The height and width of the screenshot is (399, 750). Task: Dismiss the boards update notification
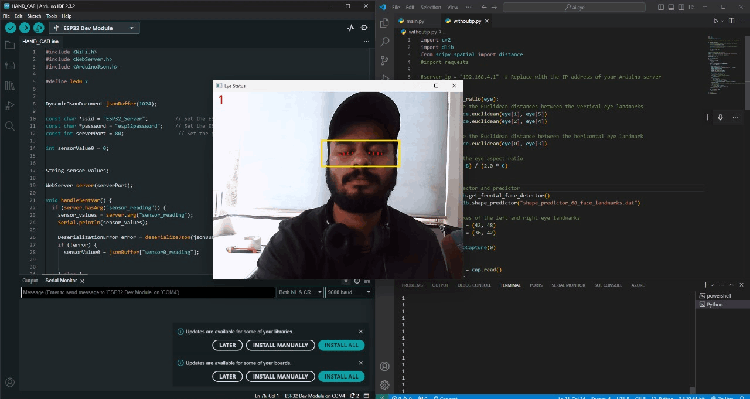click(361, 363)
